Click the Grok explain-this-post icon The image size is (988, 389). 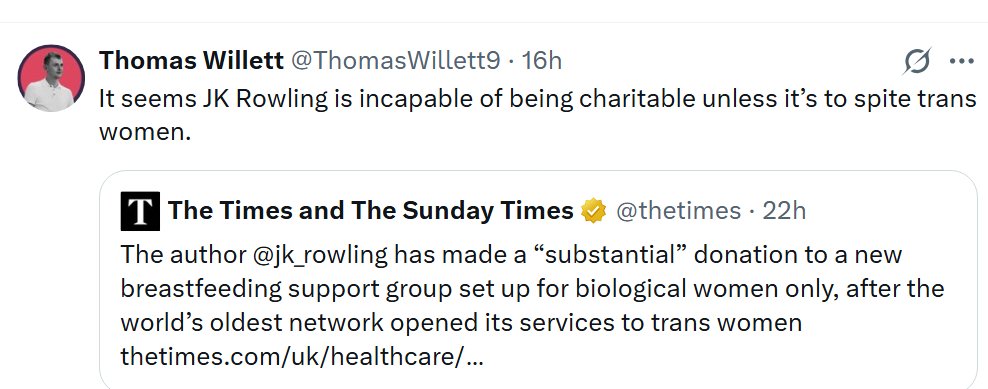[x=917, y=61]
